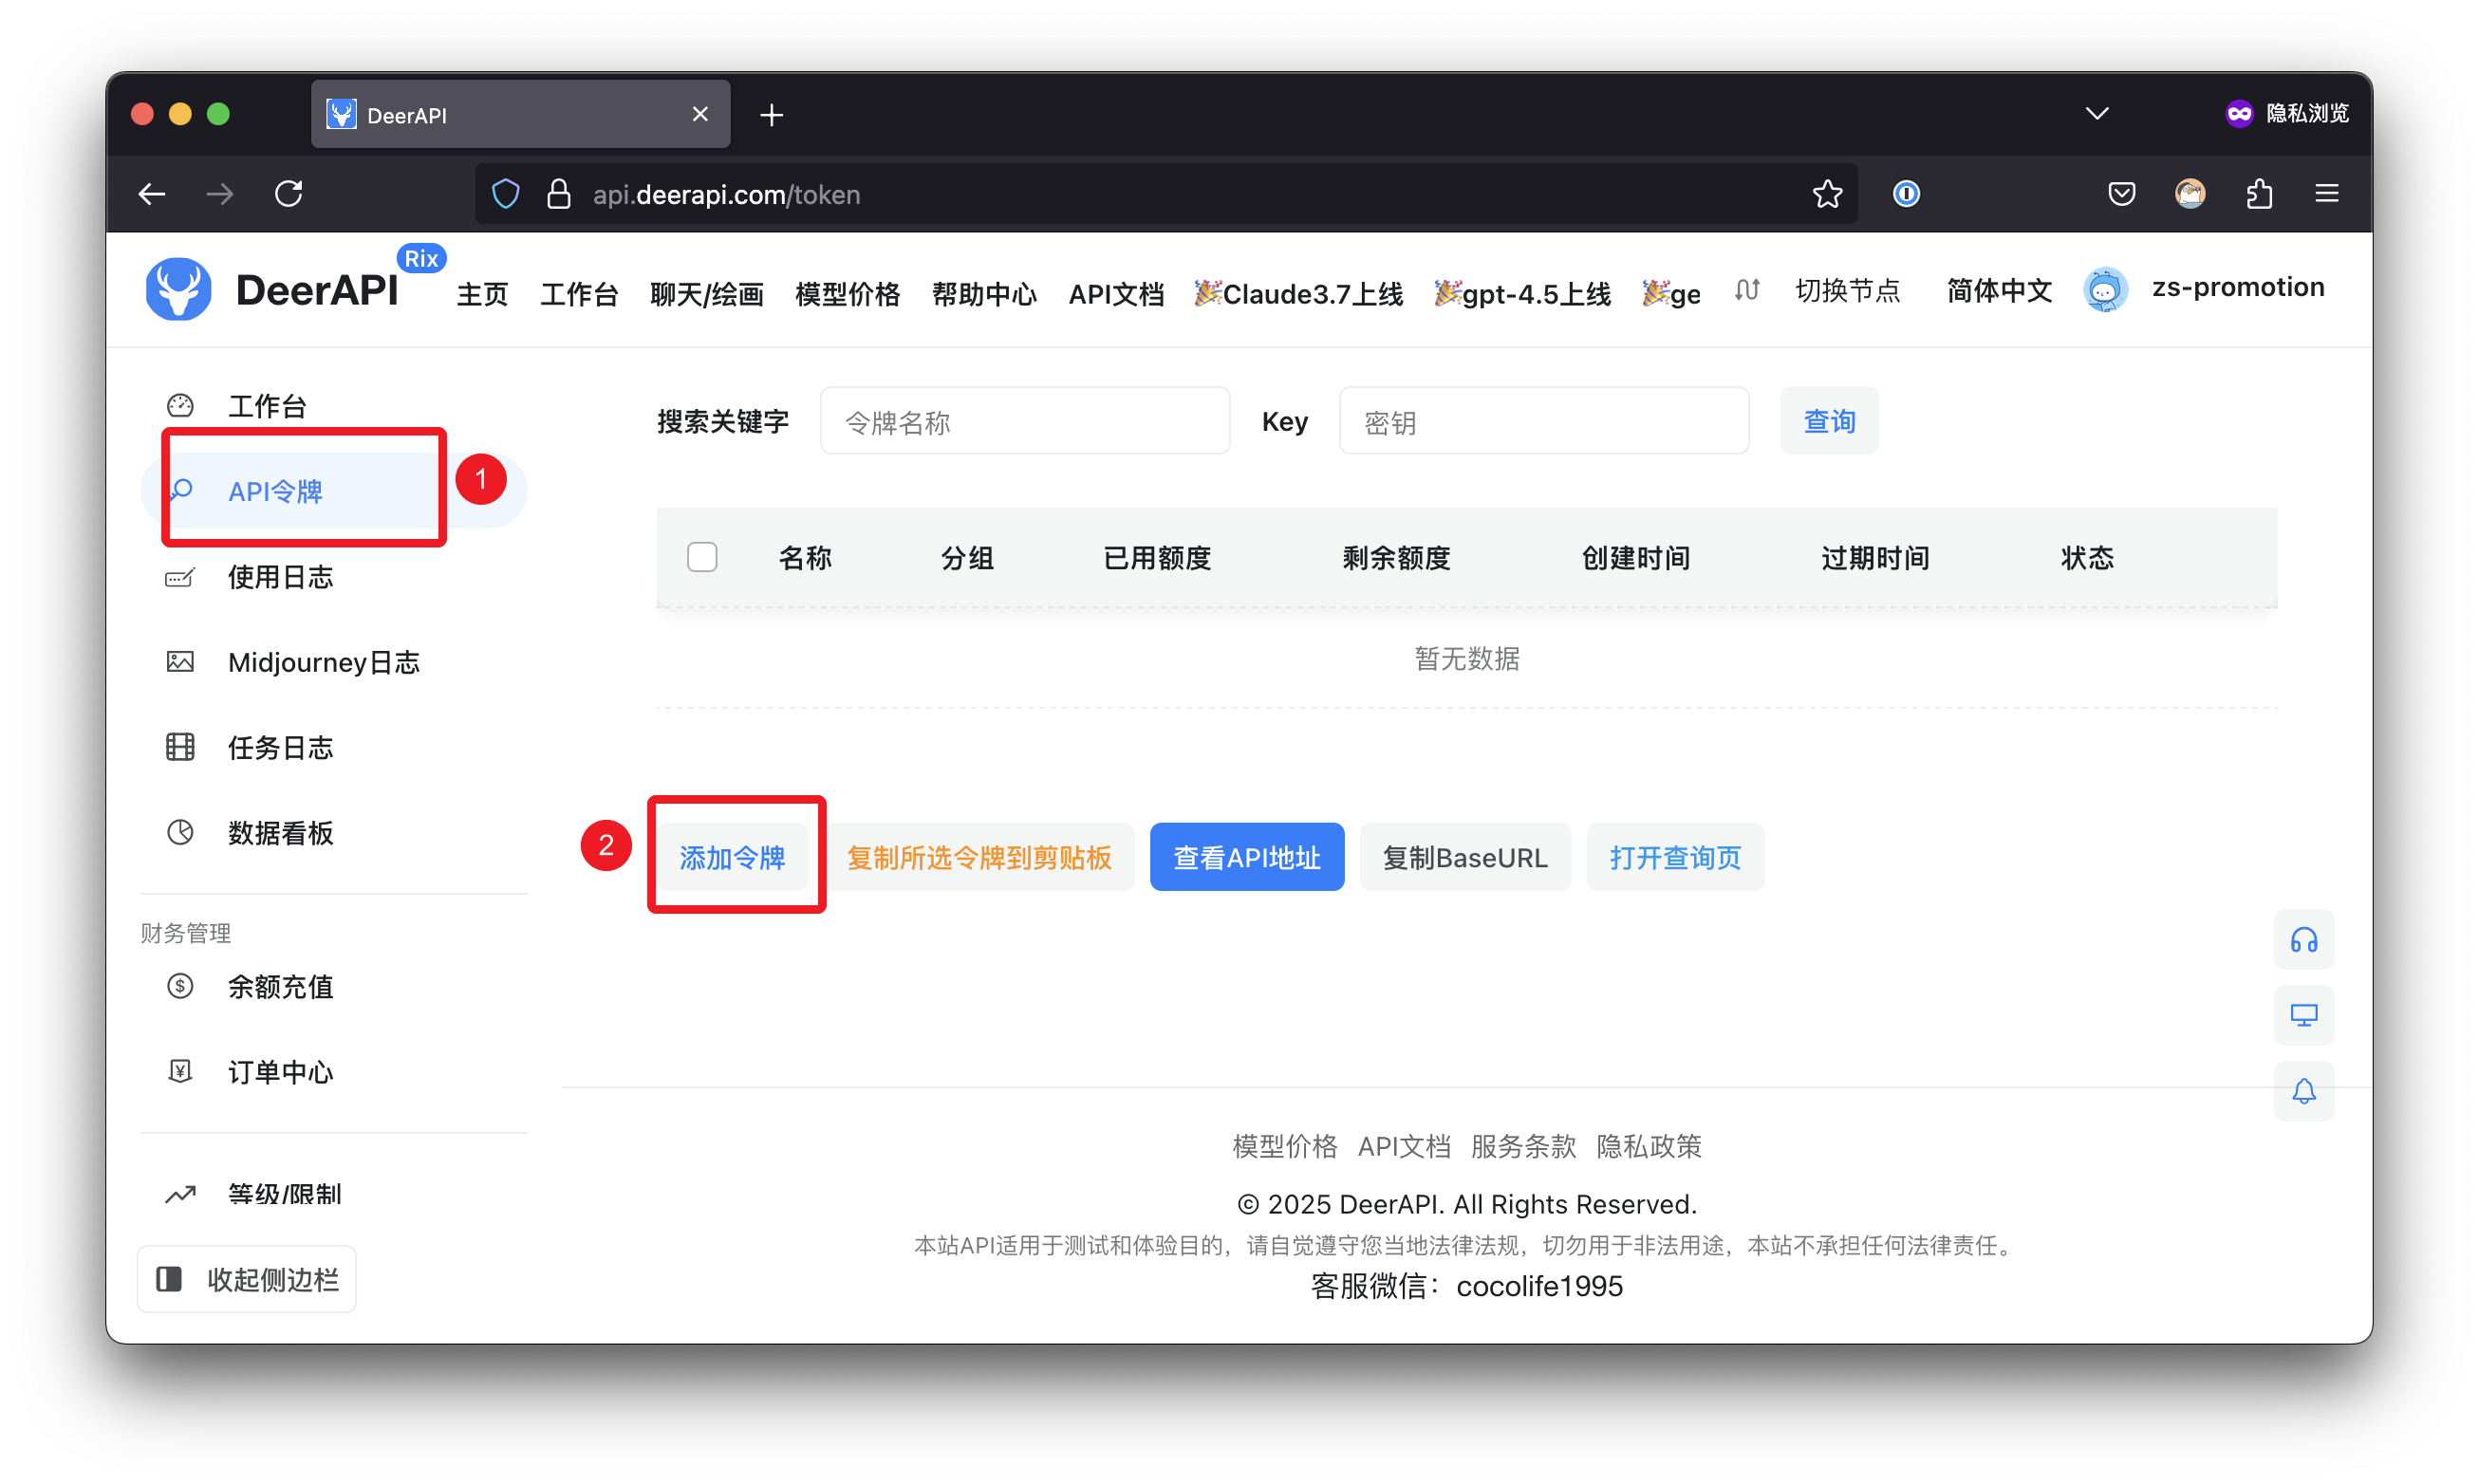This screenshot has height=1484, width=2479.
Task: Open the footer API文档 link
Action: [1404, 1146]
